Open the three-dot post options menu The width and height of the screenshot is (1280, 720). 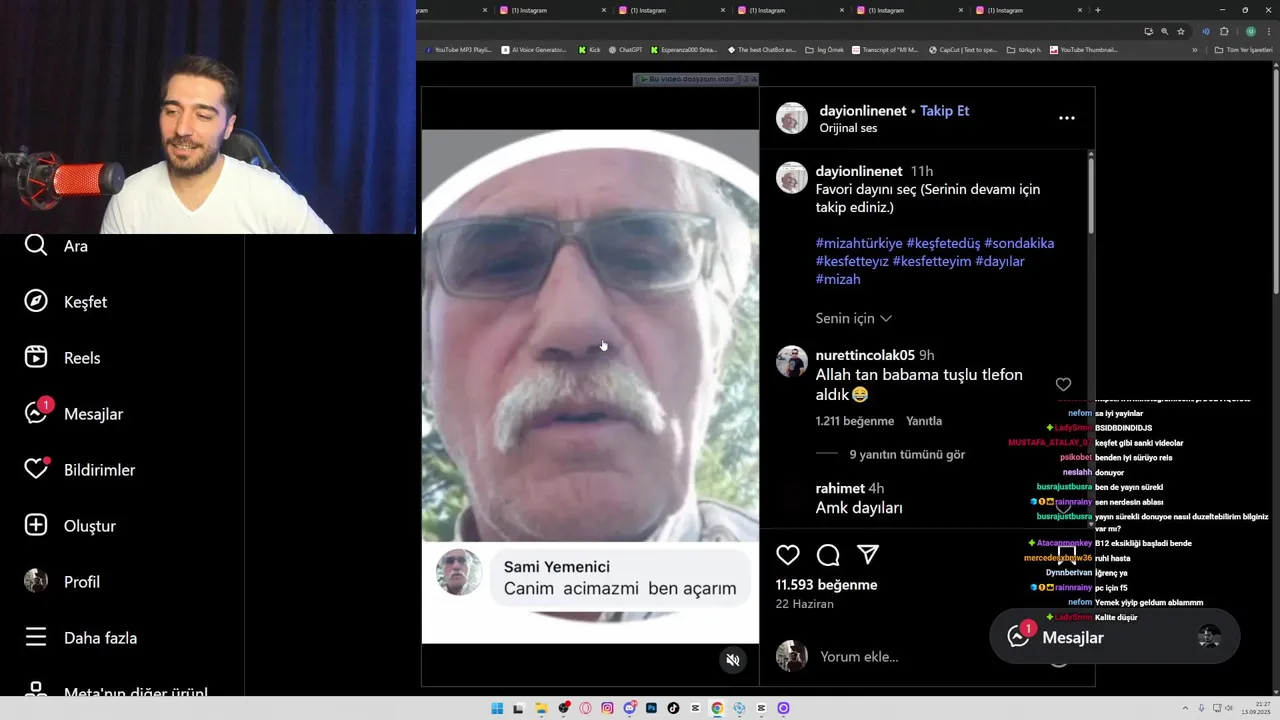[x=1067, y=118]
